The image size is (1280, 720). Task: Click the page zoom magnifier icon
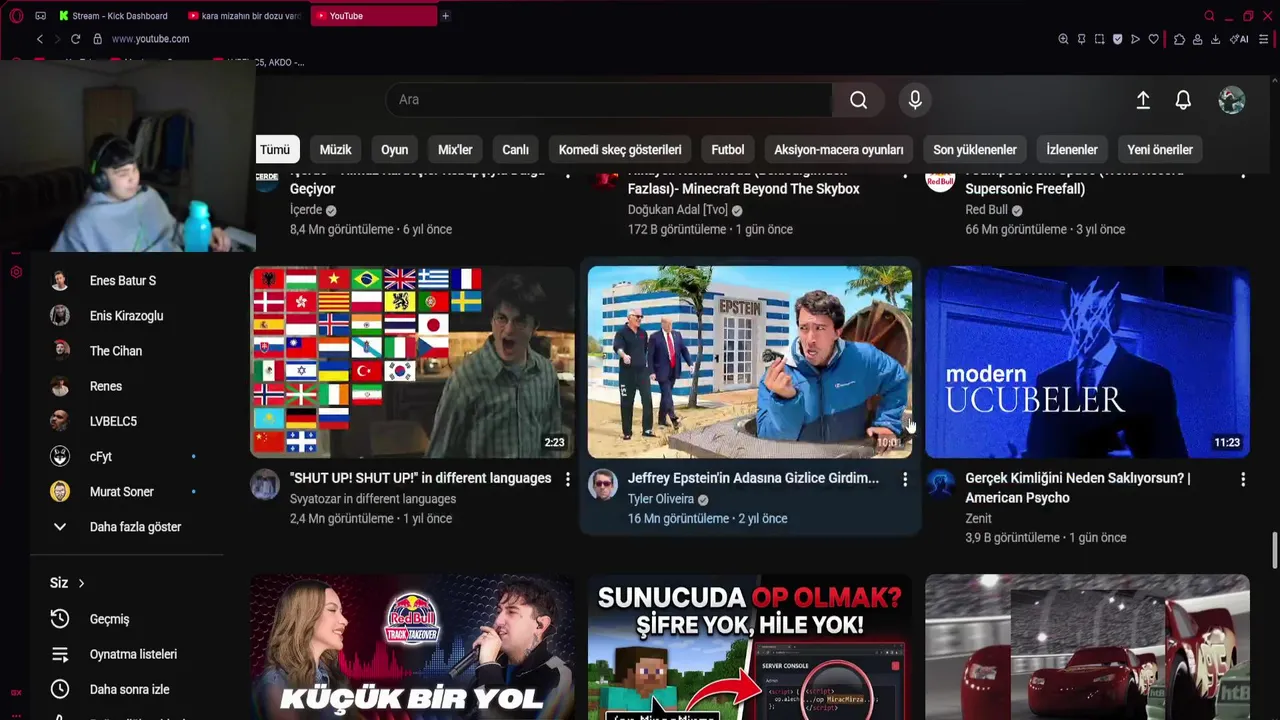1063,39
